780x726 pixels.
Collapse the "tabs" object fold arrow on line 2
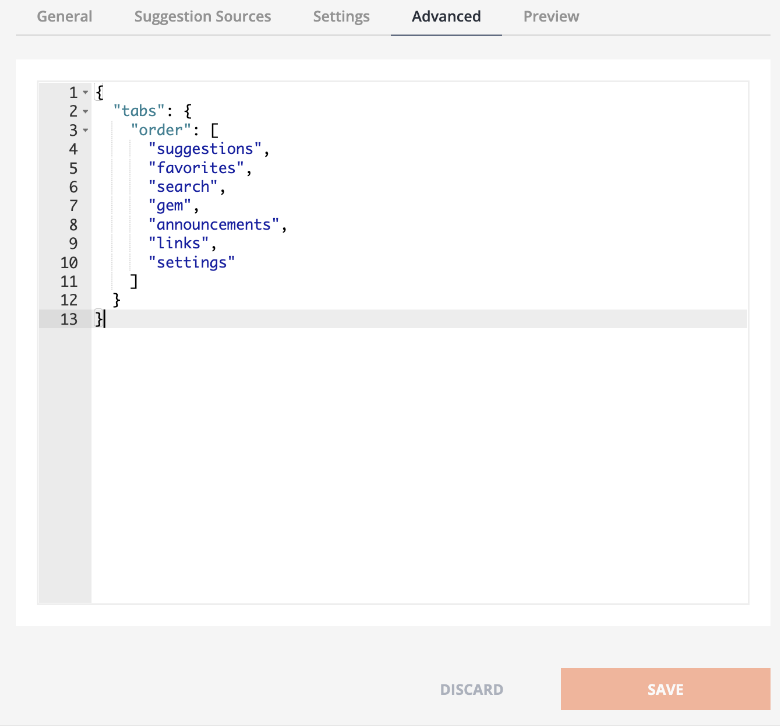(86, 111)
